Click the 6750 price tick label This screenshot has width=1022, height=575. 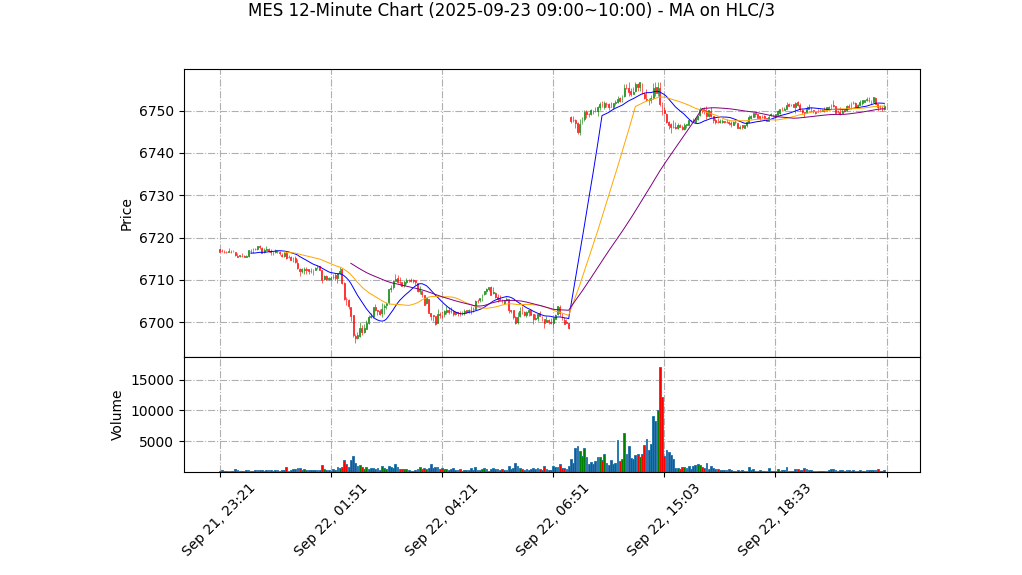point(156,111)
